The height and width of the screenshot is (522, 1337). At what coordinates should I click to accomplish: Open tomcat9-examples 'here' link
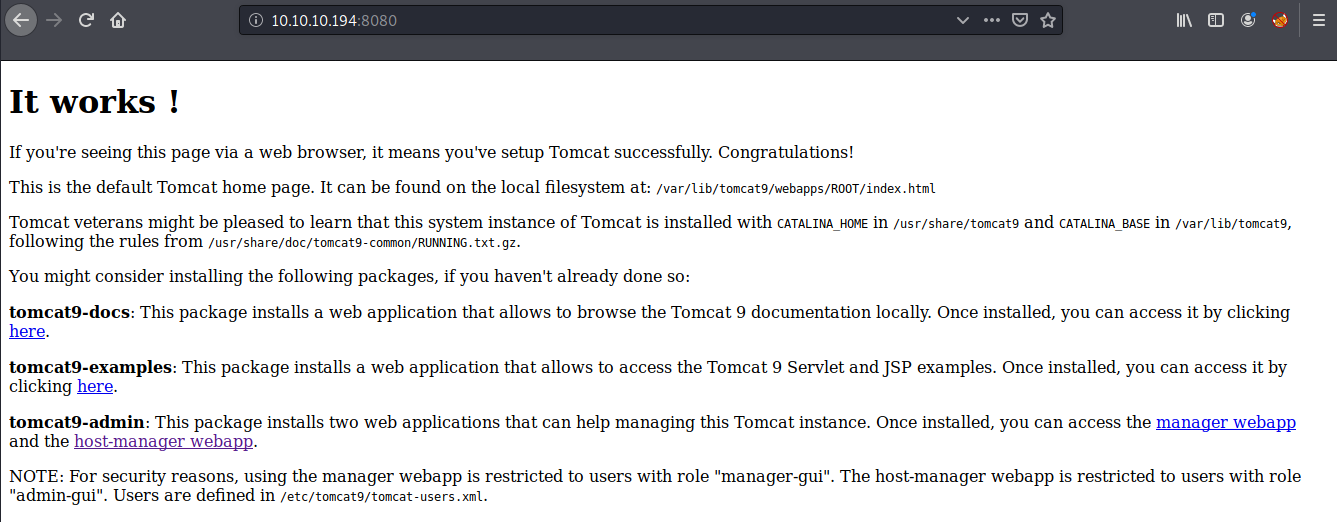click(95, 386)
